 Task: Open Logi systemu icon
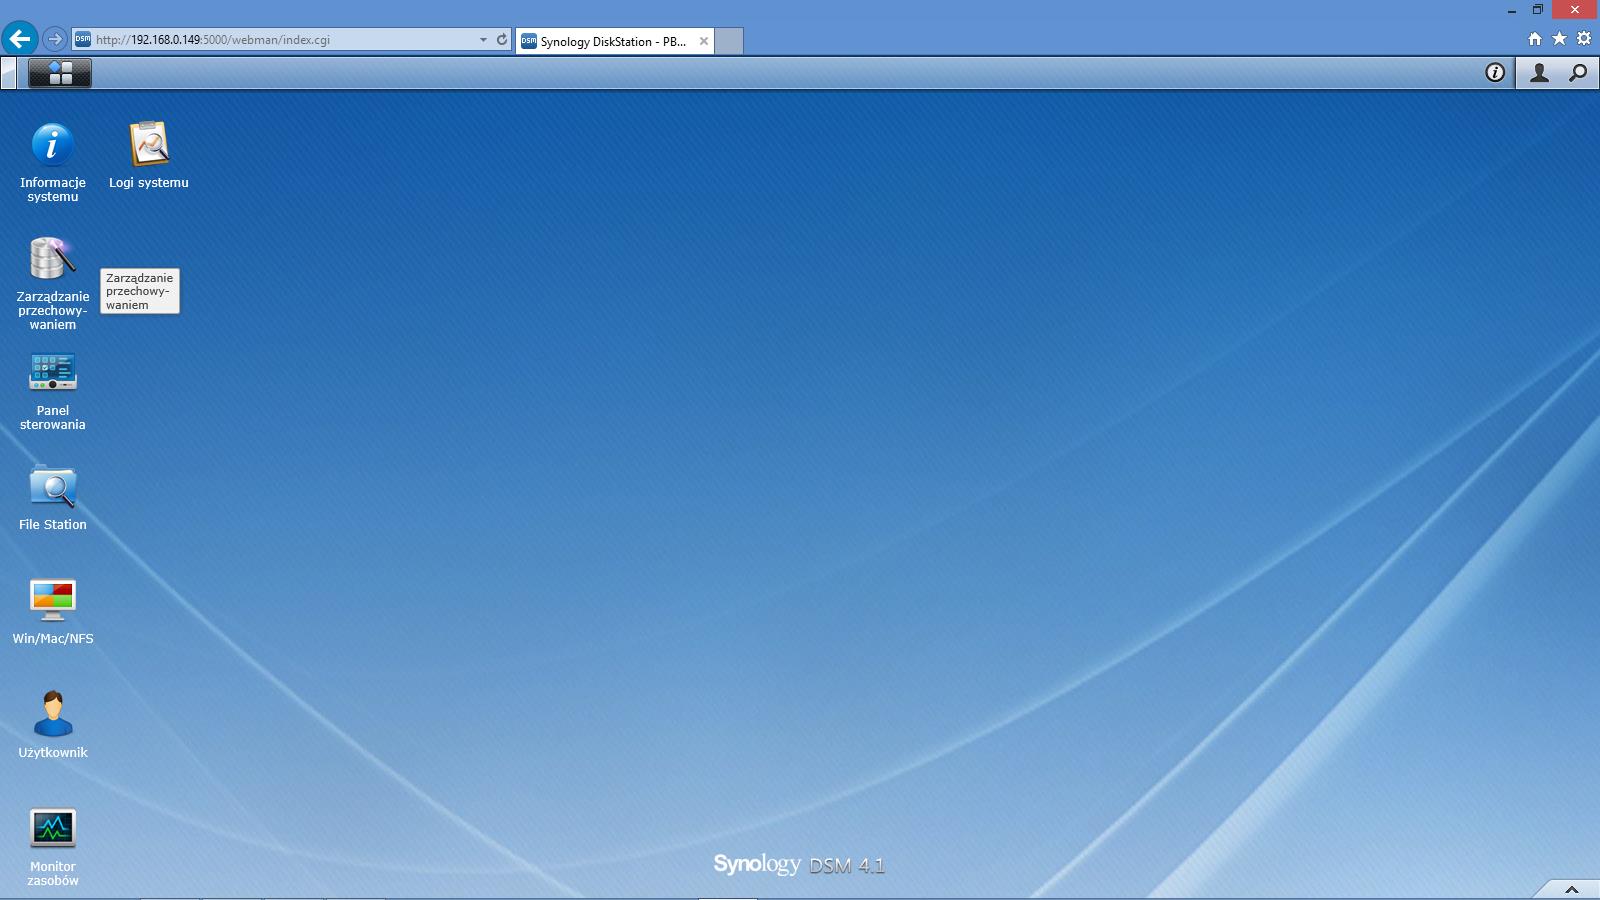[149, 145]
